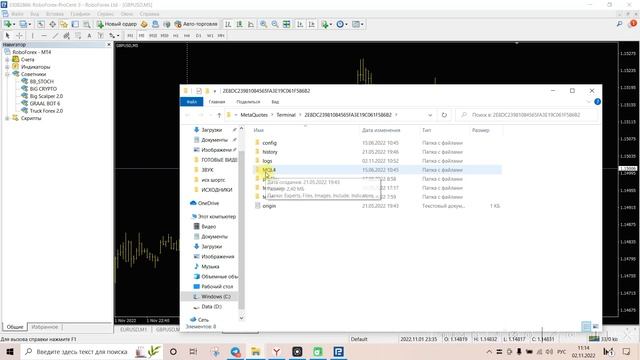Click the line chart type icon
The height and width of the screenshot is (360, 640).
point(251,24)
